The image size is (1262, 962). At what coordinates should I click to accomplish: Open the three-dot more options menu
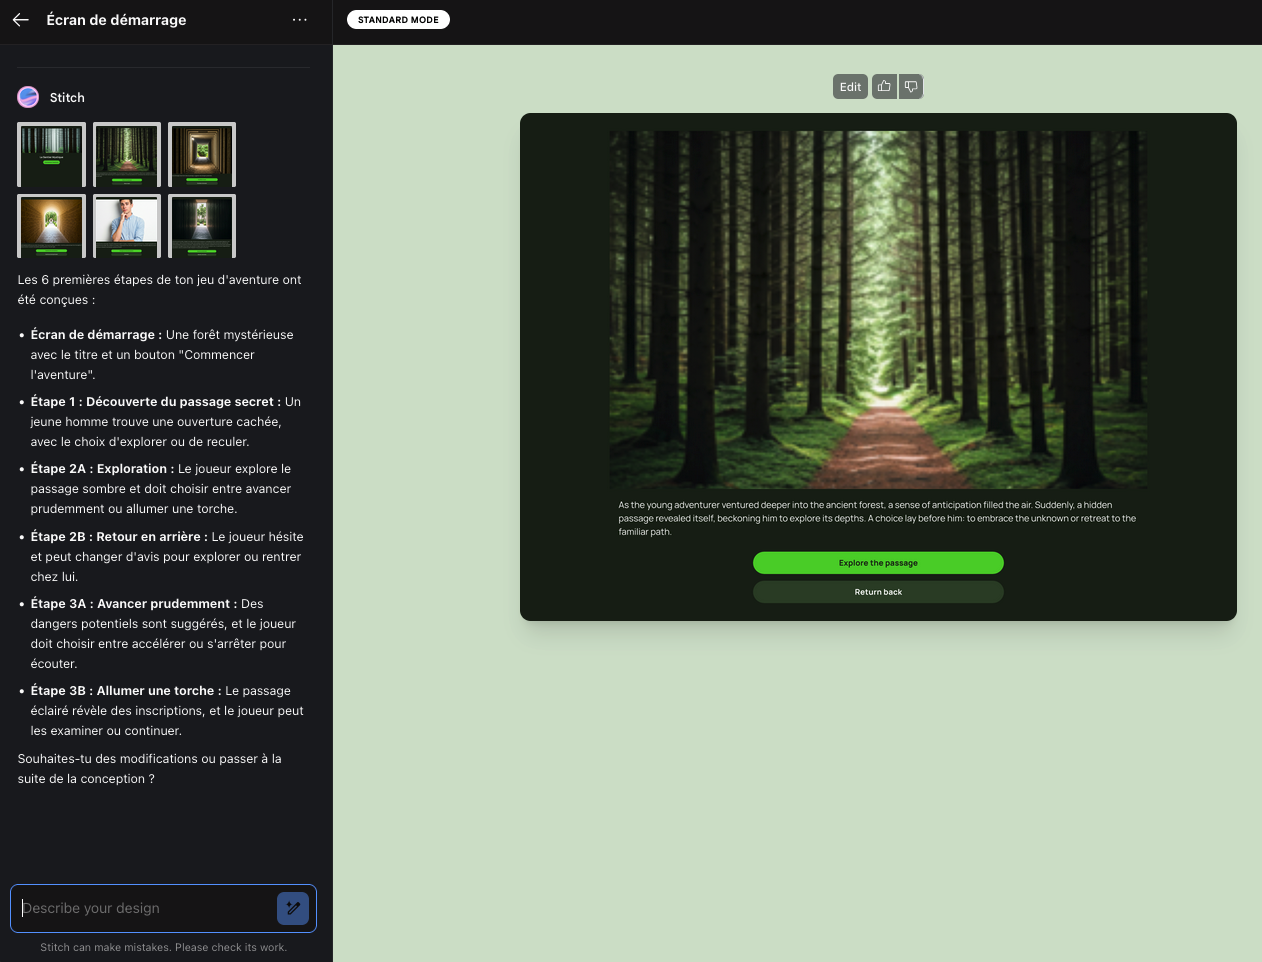click(299, 20)
